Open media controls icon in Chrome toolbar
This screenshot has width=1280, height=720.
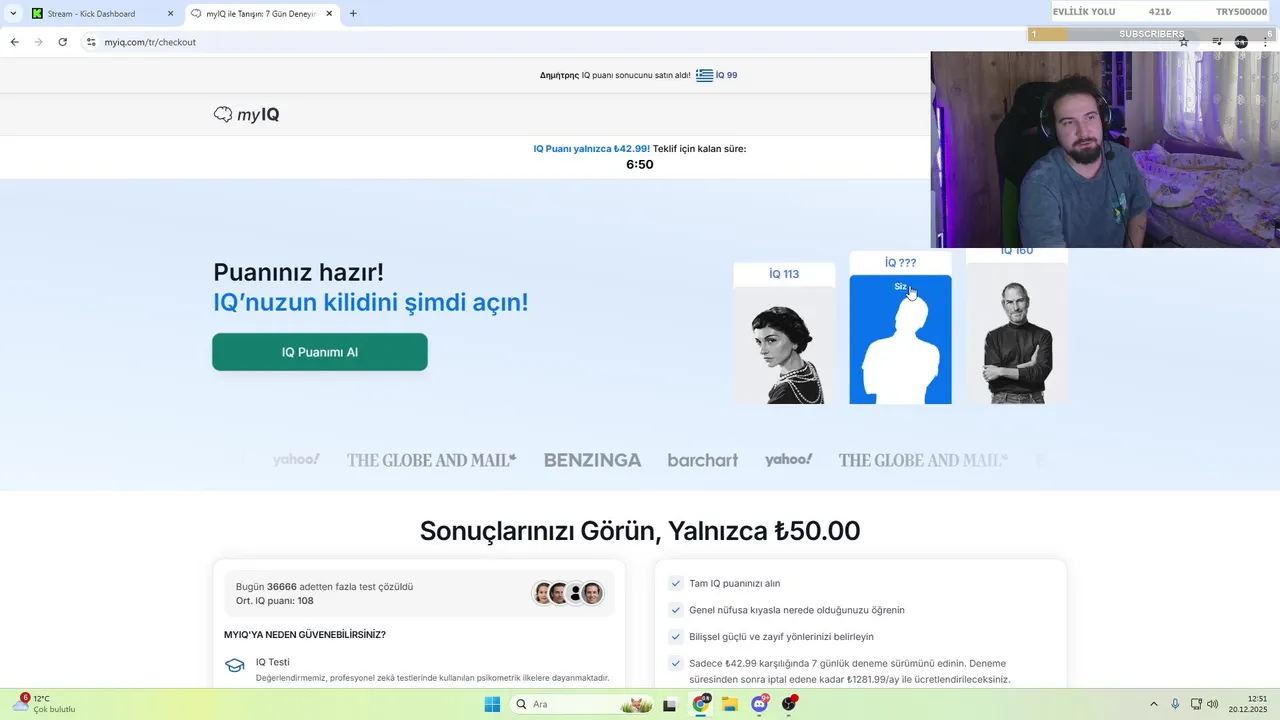1217,42
